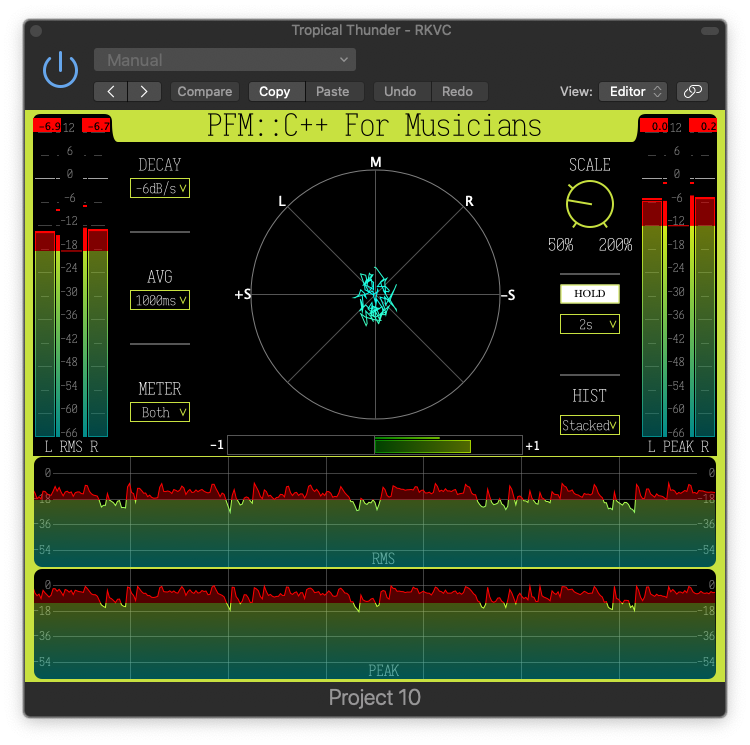Open the DECAY -6dB/s dropdown
Screen dimensions: 750x745
(160, 188)
